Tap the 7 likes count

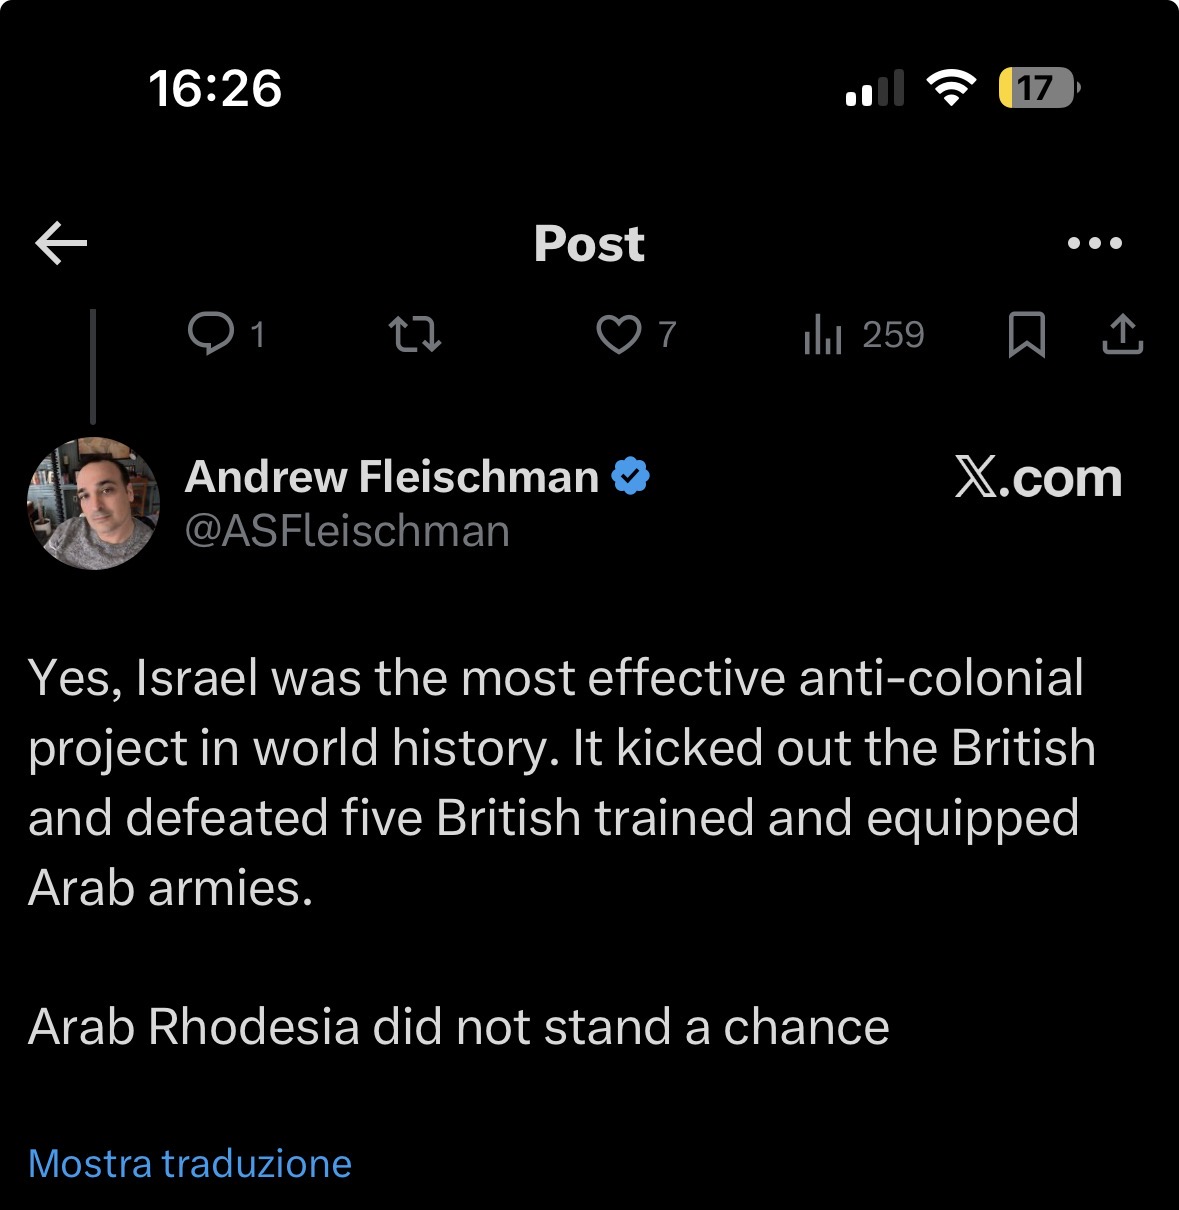667,334
